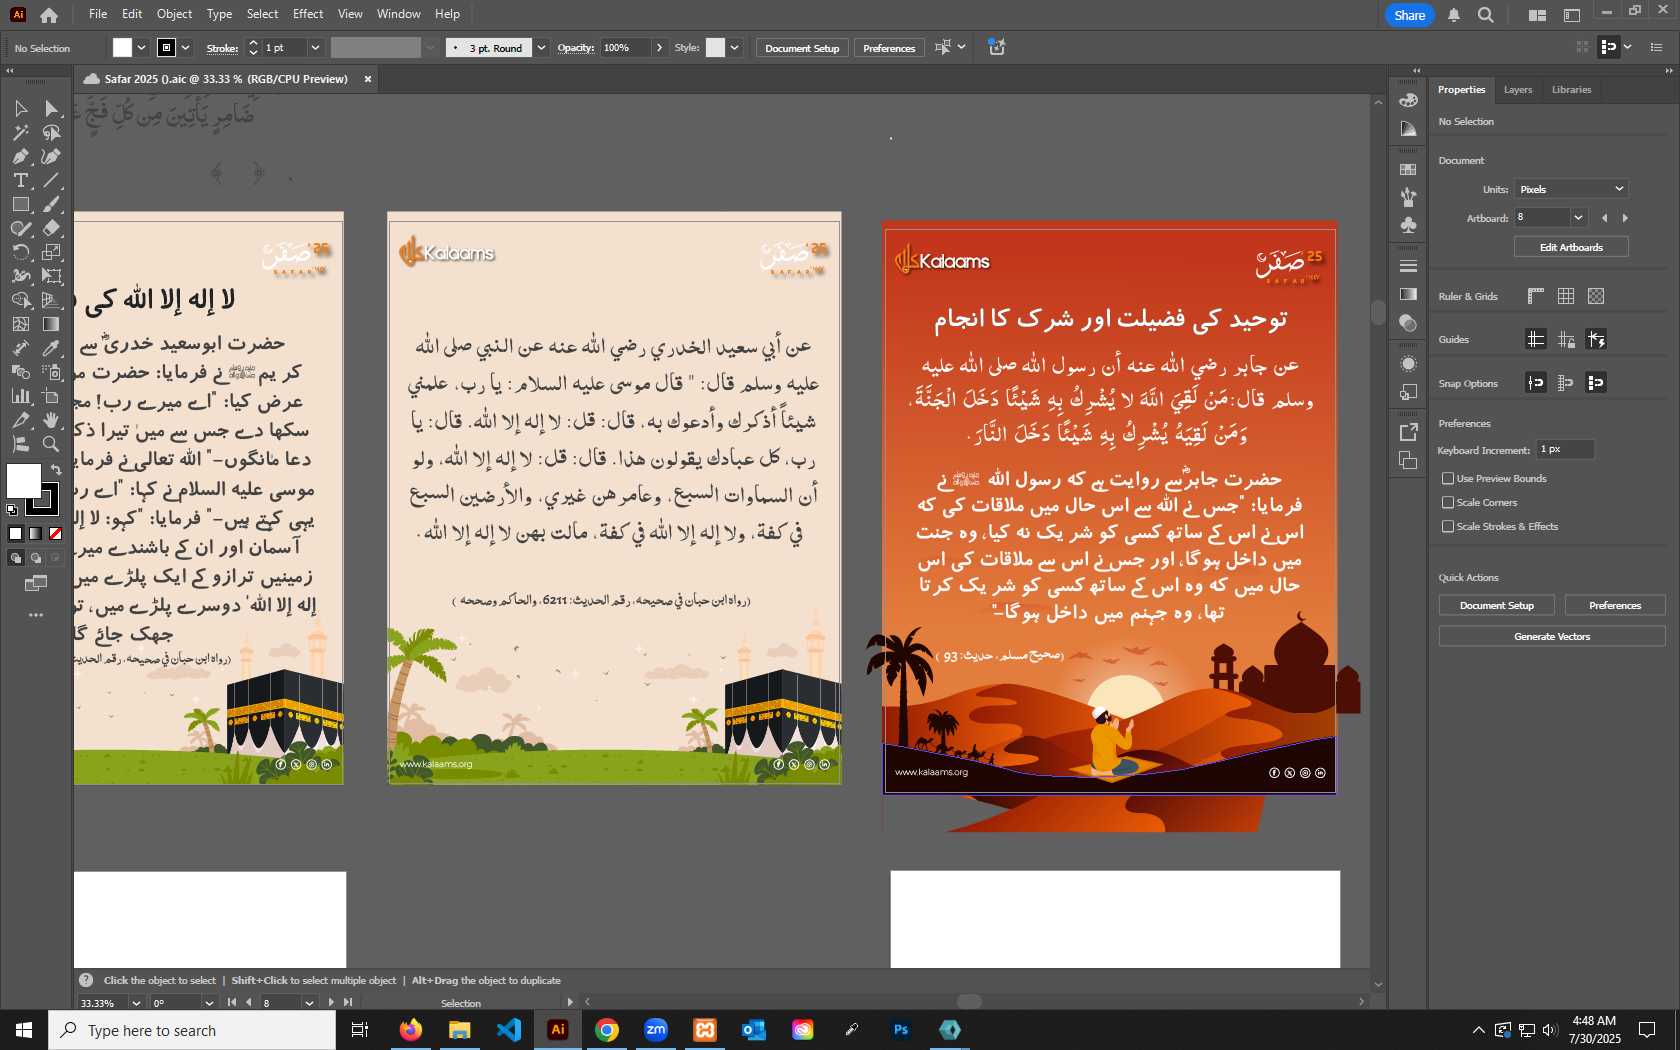Select the Line Segment tool
The width and height of the screenshot is (1680, 1050).
51,180
